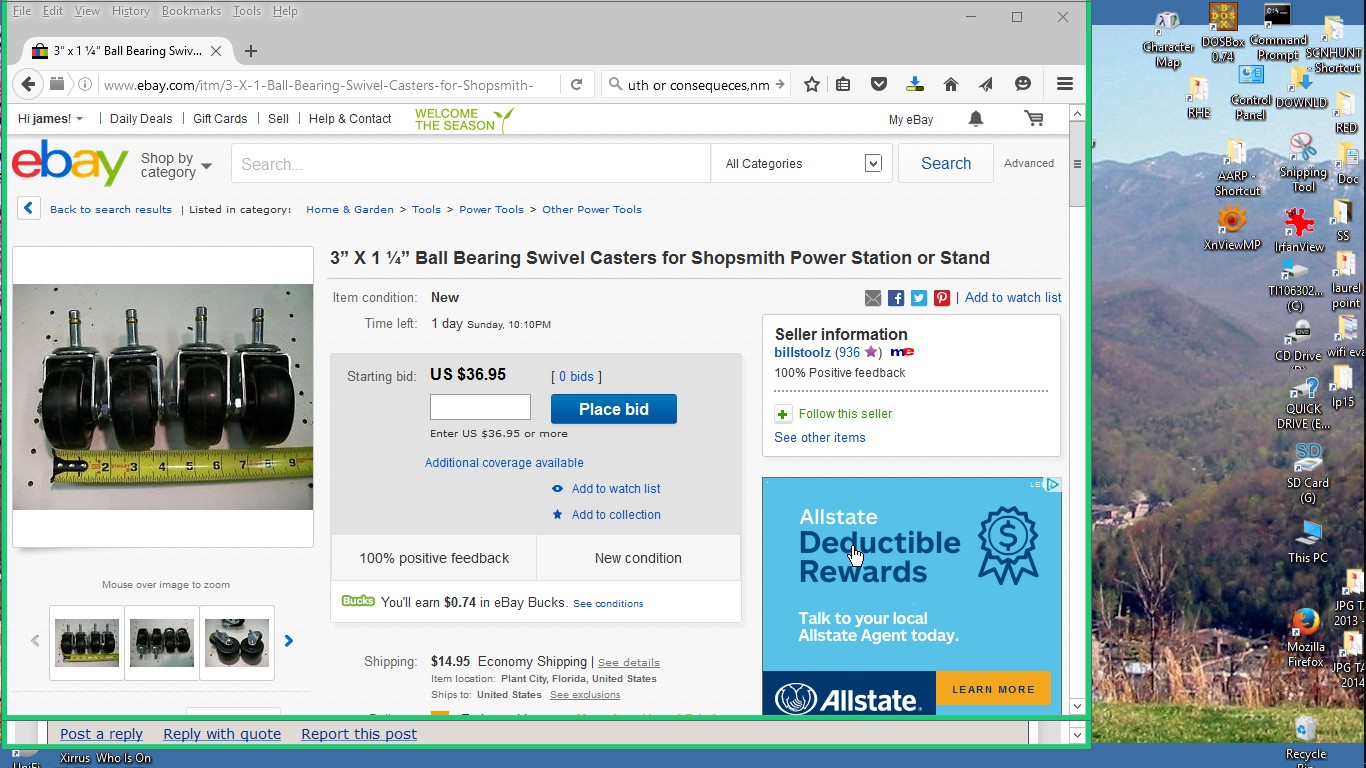Click Additional coverage available link
The width and height of the screenshot is (1366, 768).
click(504, 462)
